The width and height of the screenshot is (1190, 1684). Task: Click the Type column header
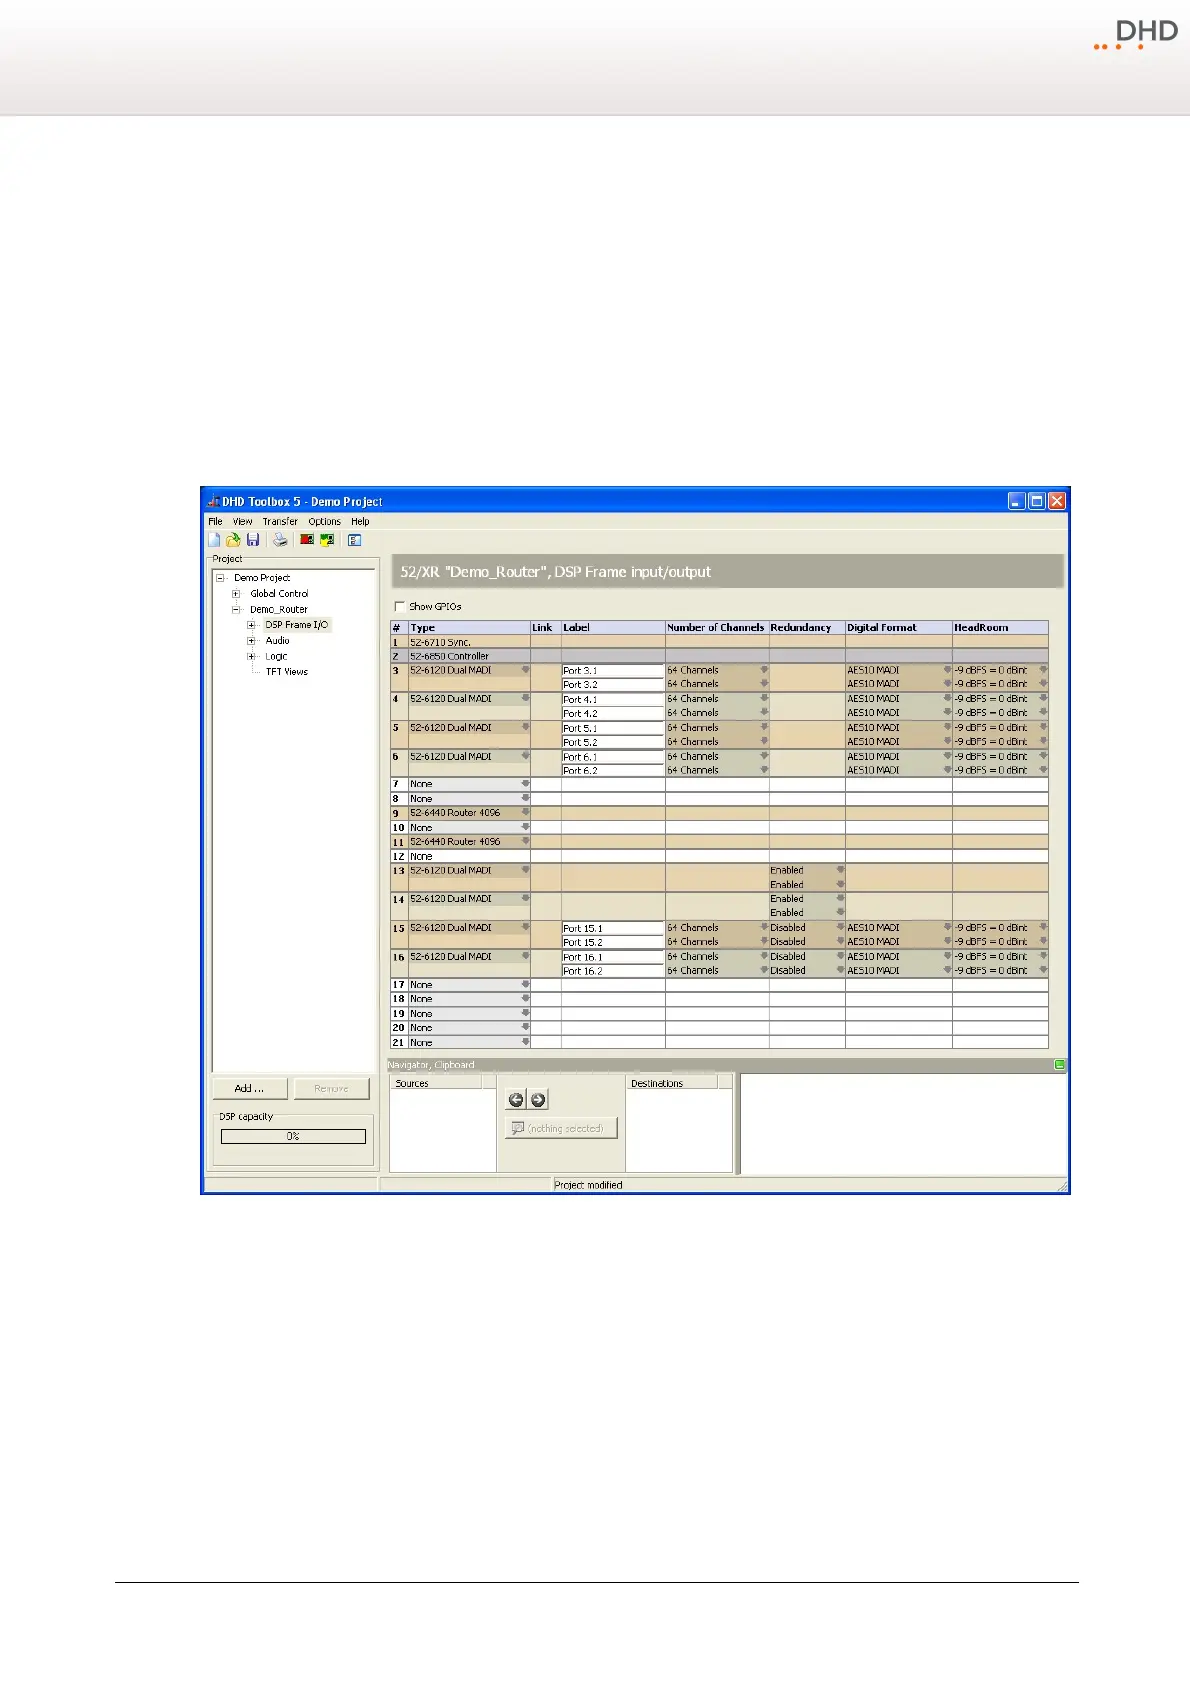pyautogui.click(x=469, y=628)
